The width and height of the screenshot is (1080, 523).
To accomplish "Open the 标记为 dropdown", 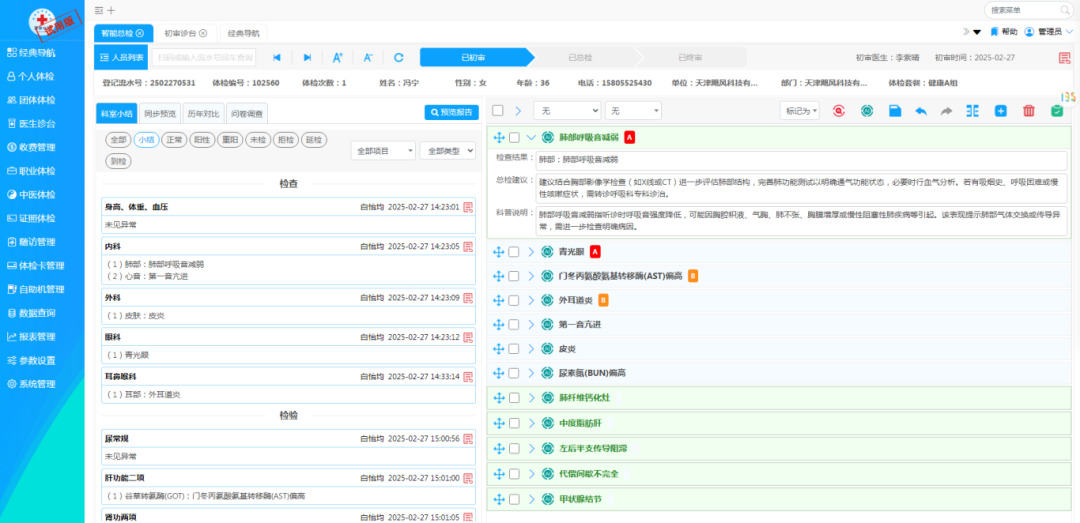I will pyautogui.click(x=801, y=110).
